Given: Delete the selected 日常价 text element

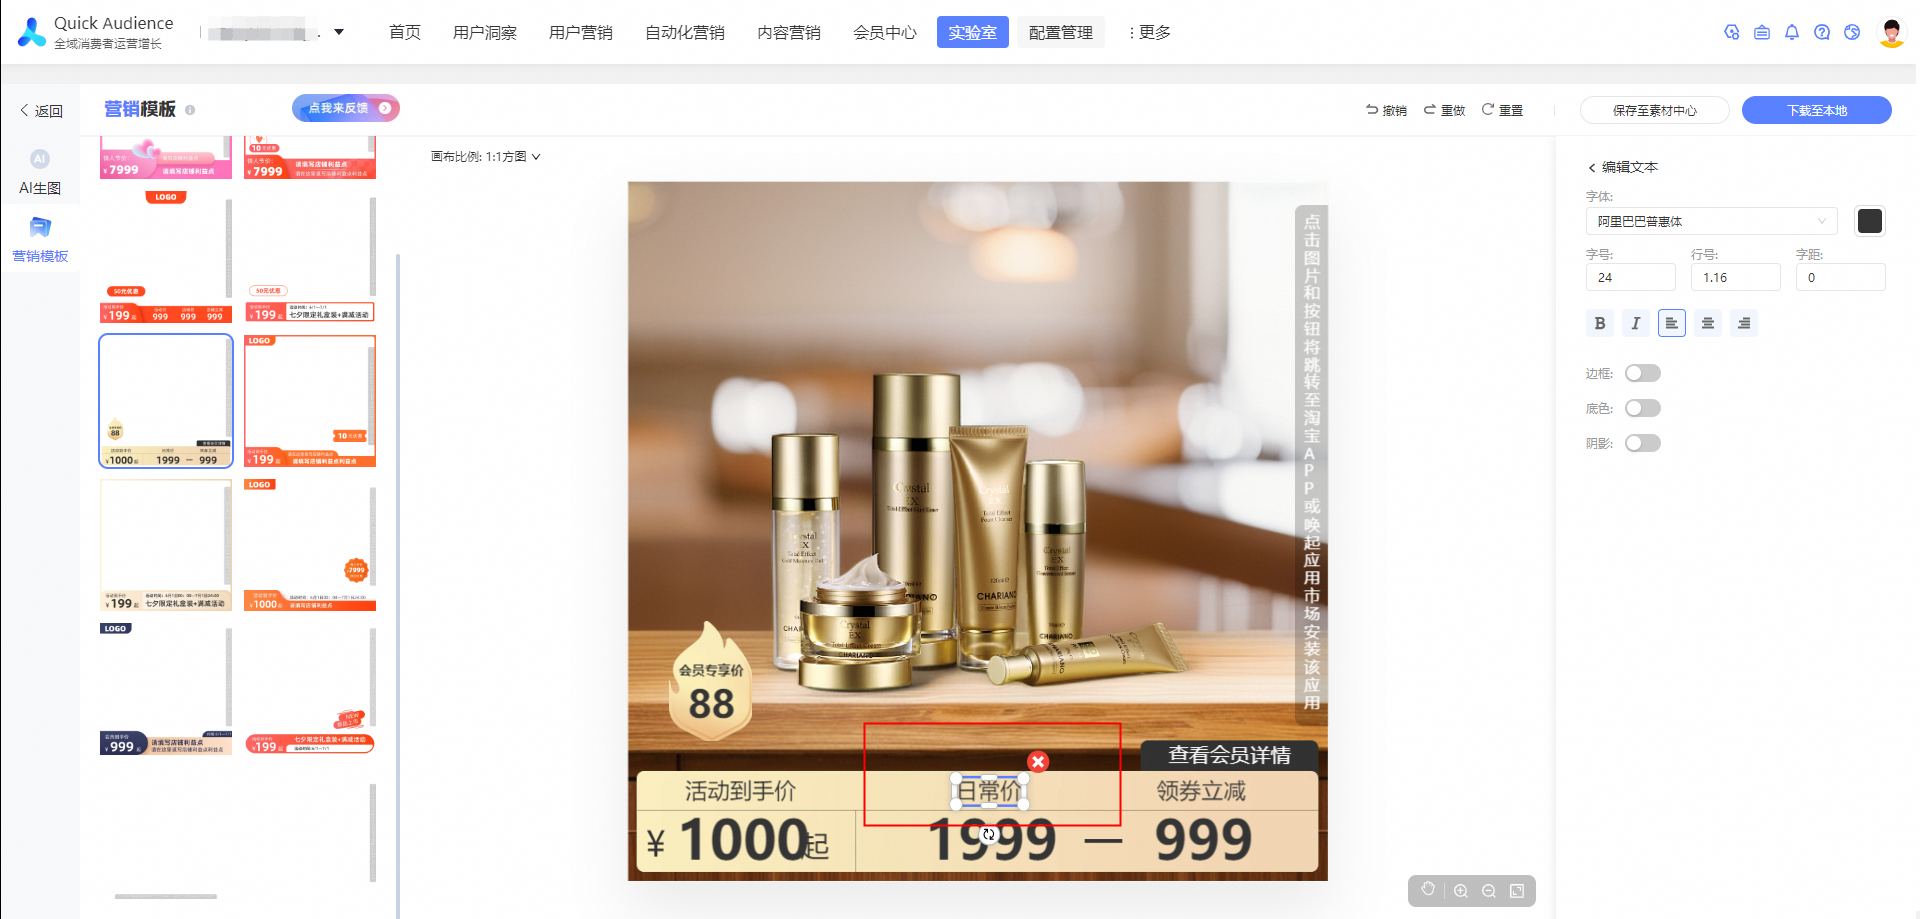Looking at the screenshot, I should point(1038,762).
